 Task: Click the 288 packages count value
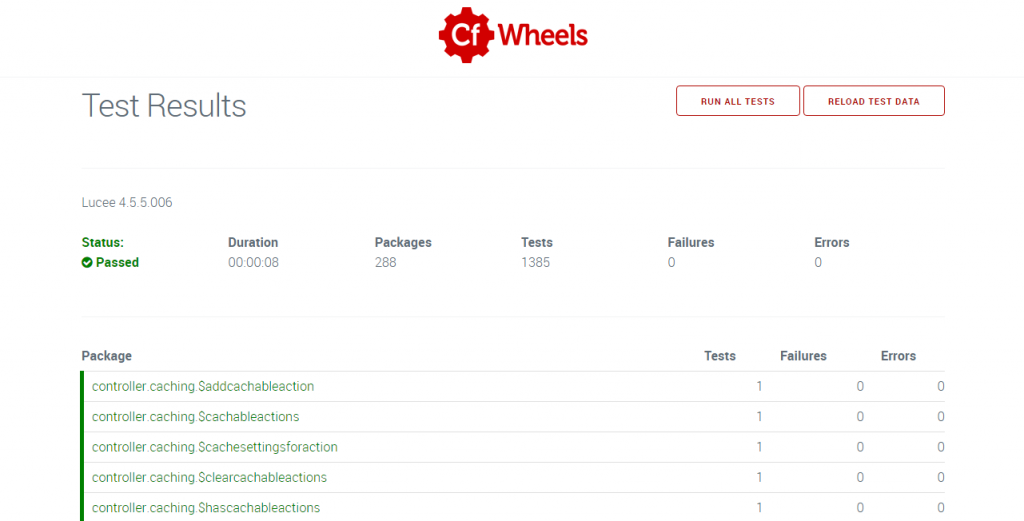[x=385, y=262]
